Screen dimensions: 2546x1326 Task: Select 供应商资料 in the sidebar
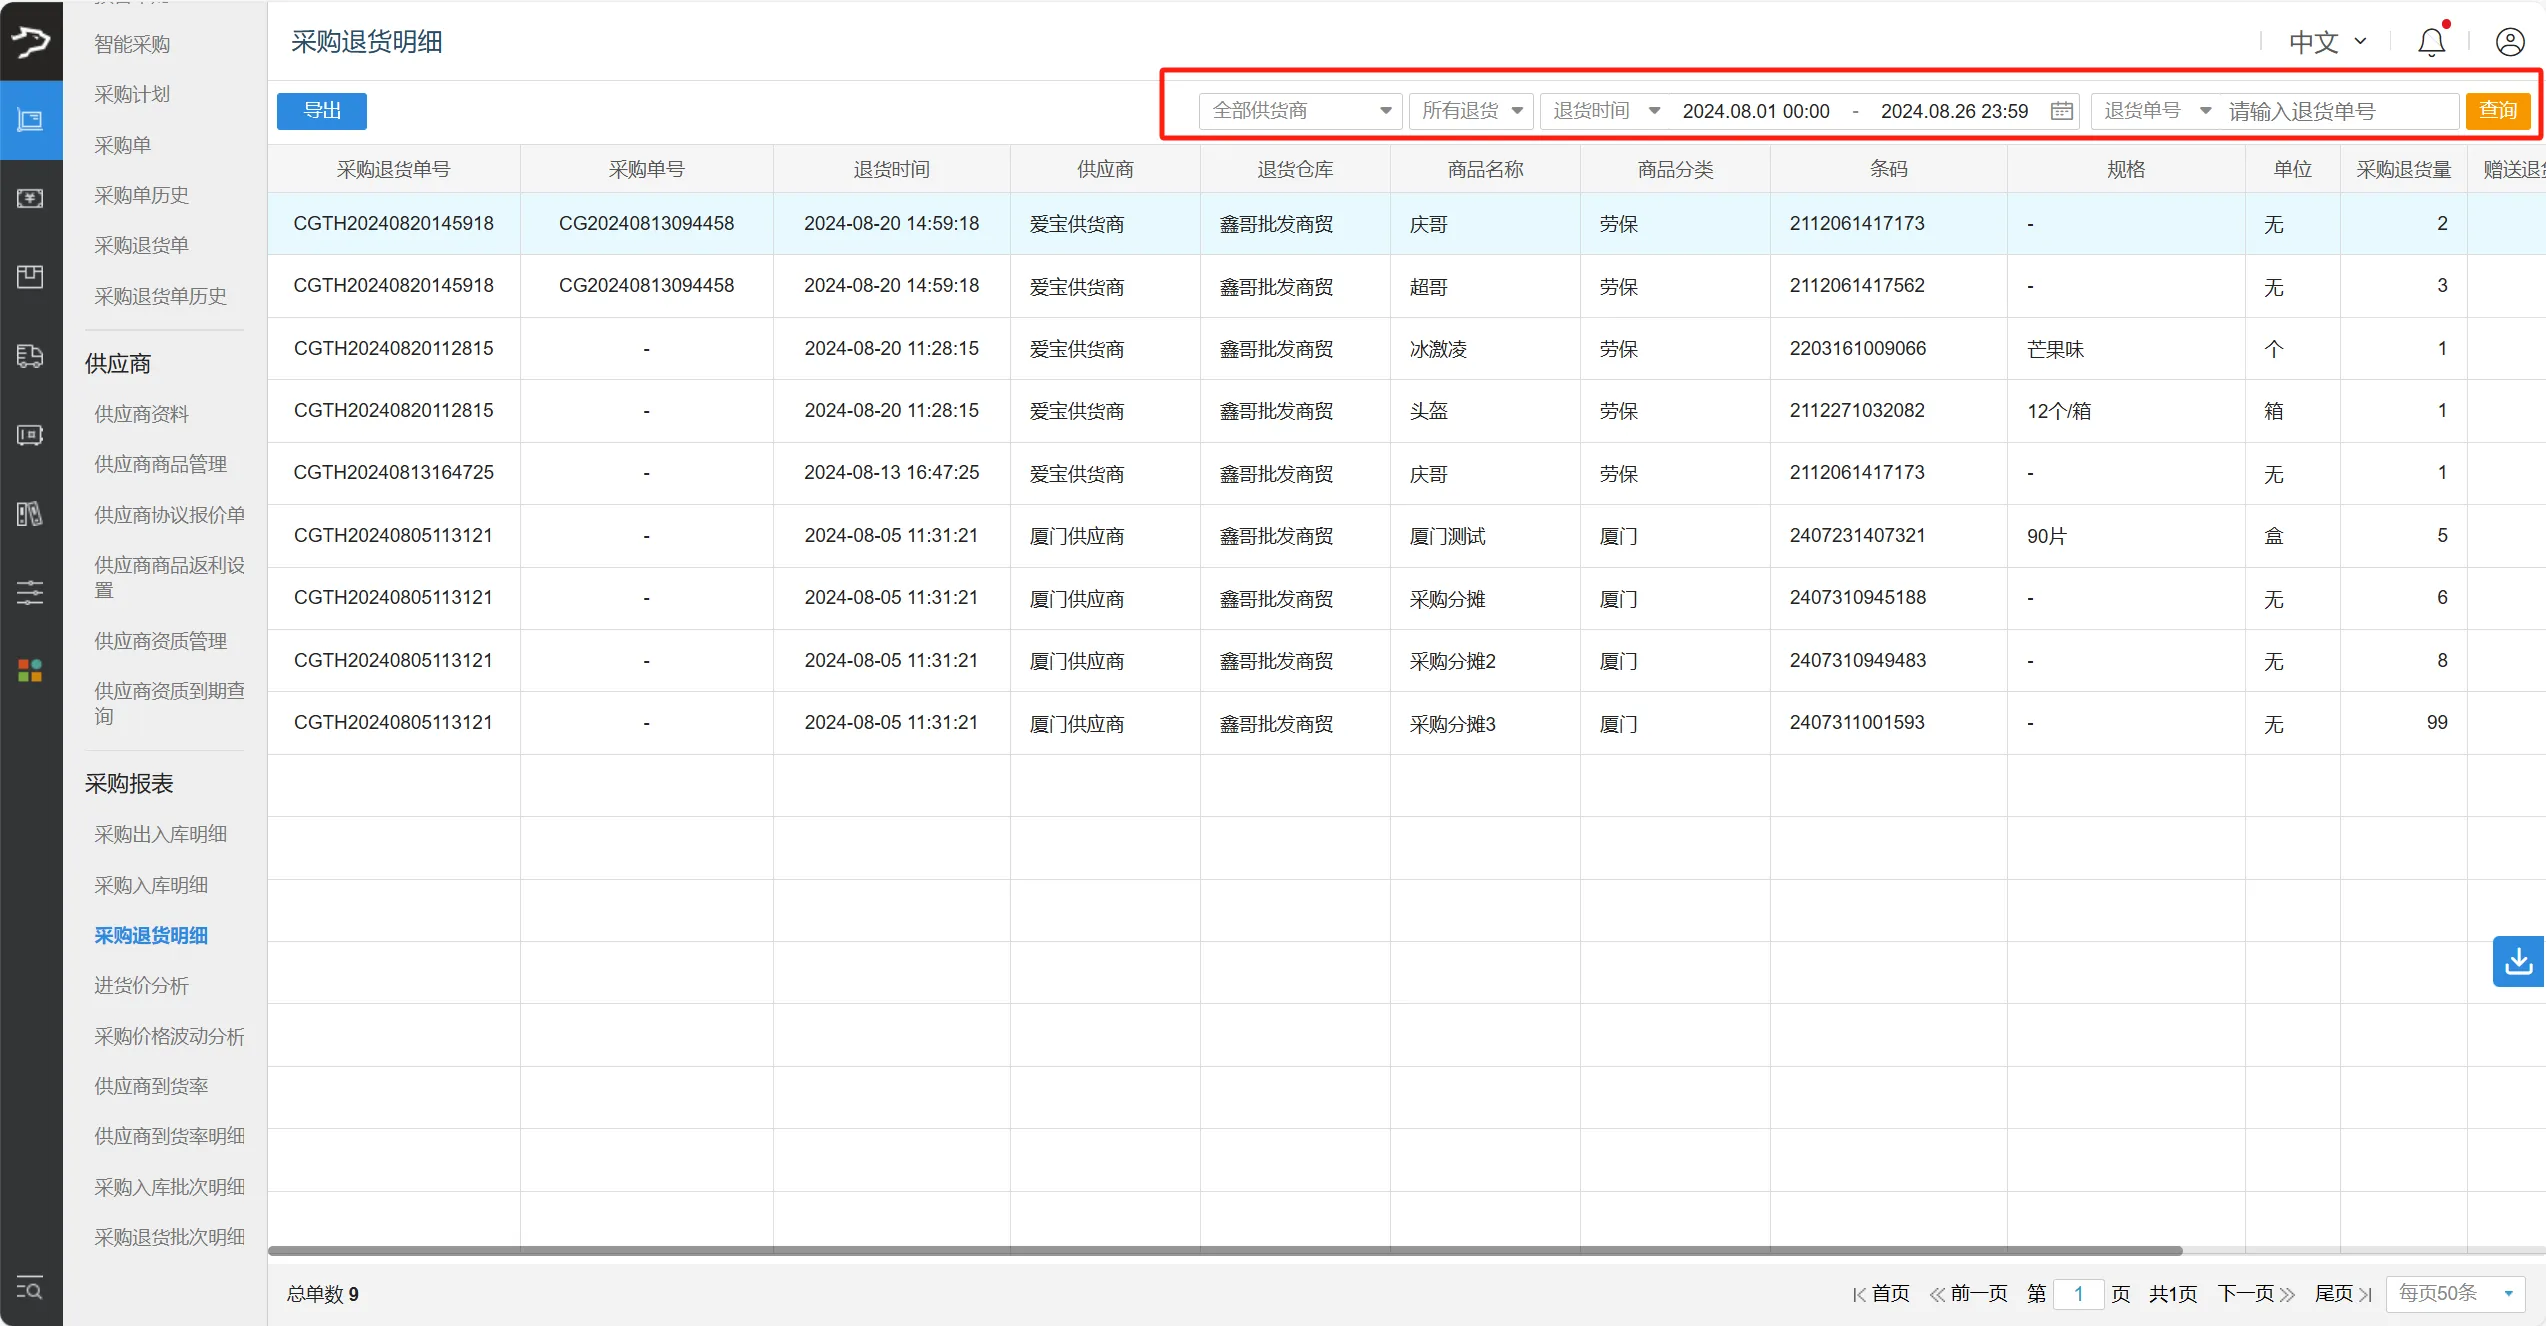point(141,414)
